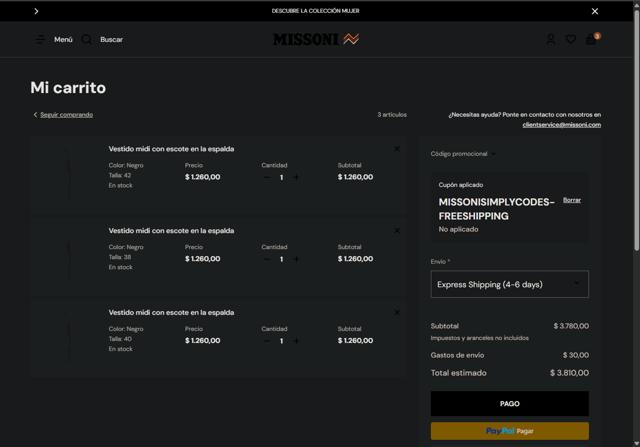Screen dimensions: 640x447
Task: Click the Seguir comprando link
Action: click(x=66, y=115)
